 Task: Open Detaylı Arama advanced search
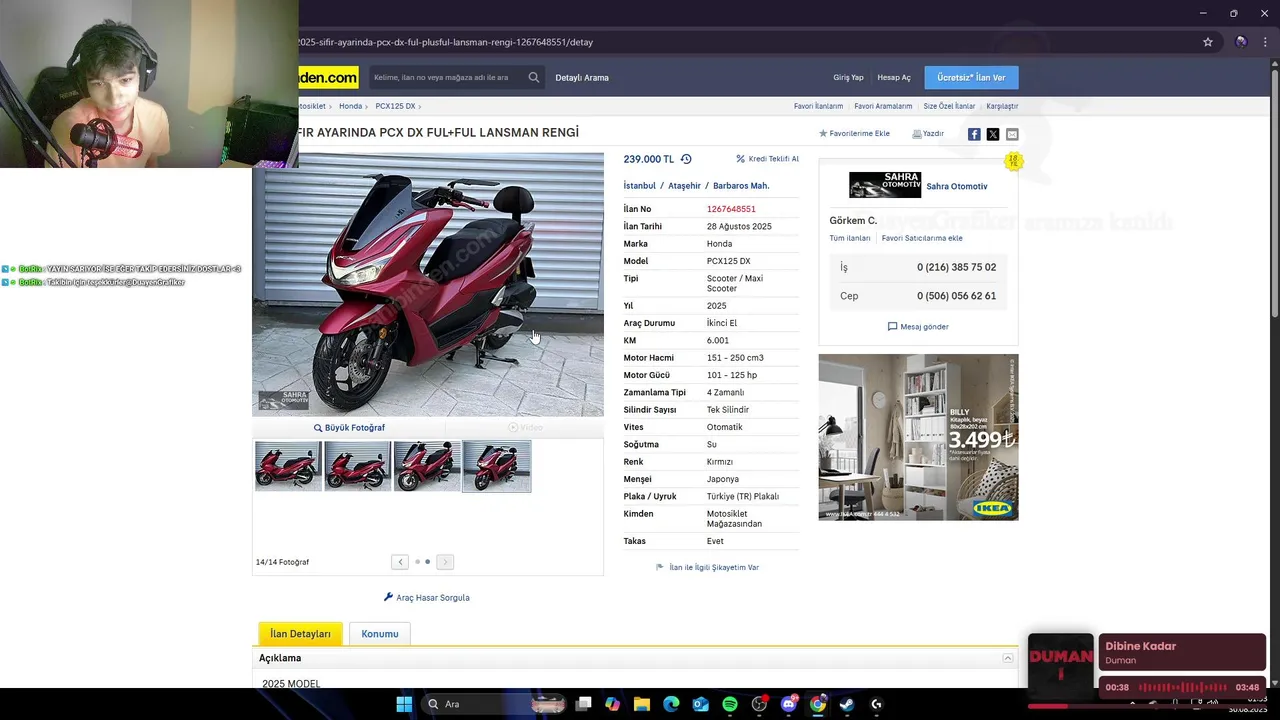[582, 77]
